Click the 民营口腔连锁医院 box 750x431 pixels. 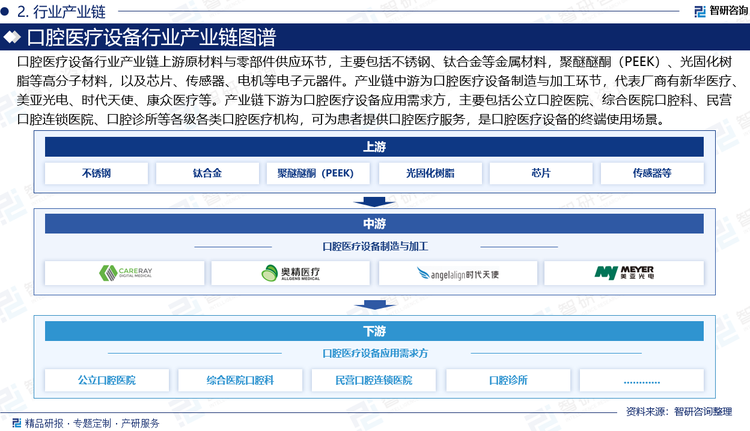tap(374, 380)
